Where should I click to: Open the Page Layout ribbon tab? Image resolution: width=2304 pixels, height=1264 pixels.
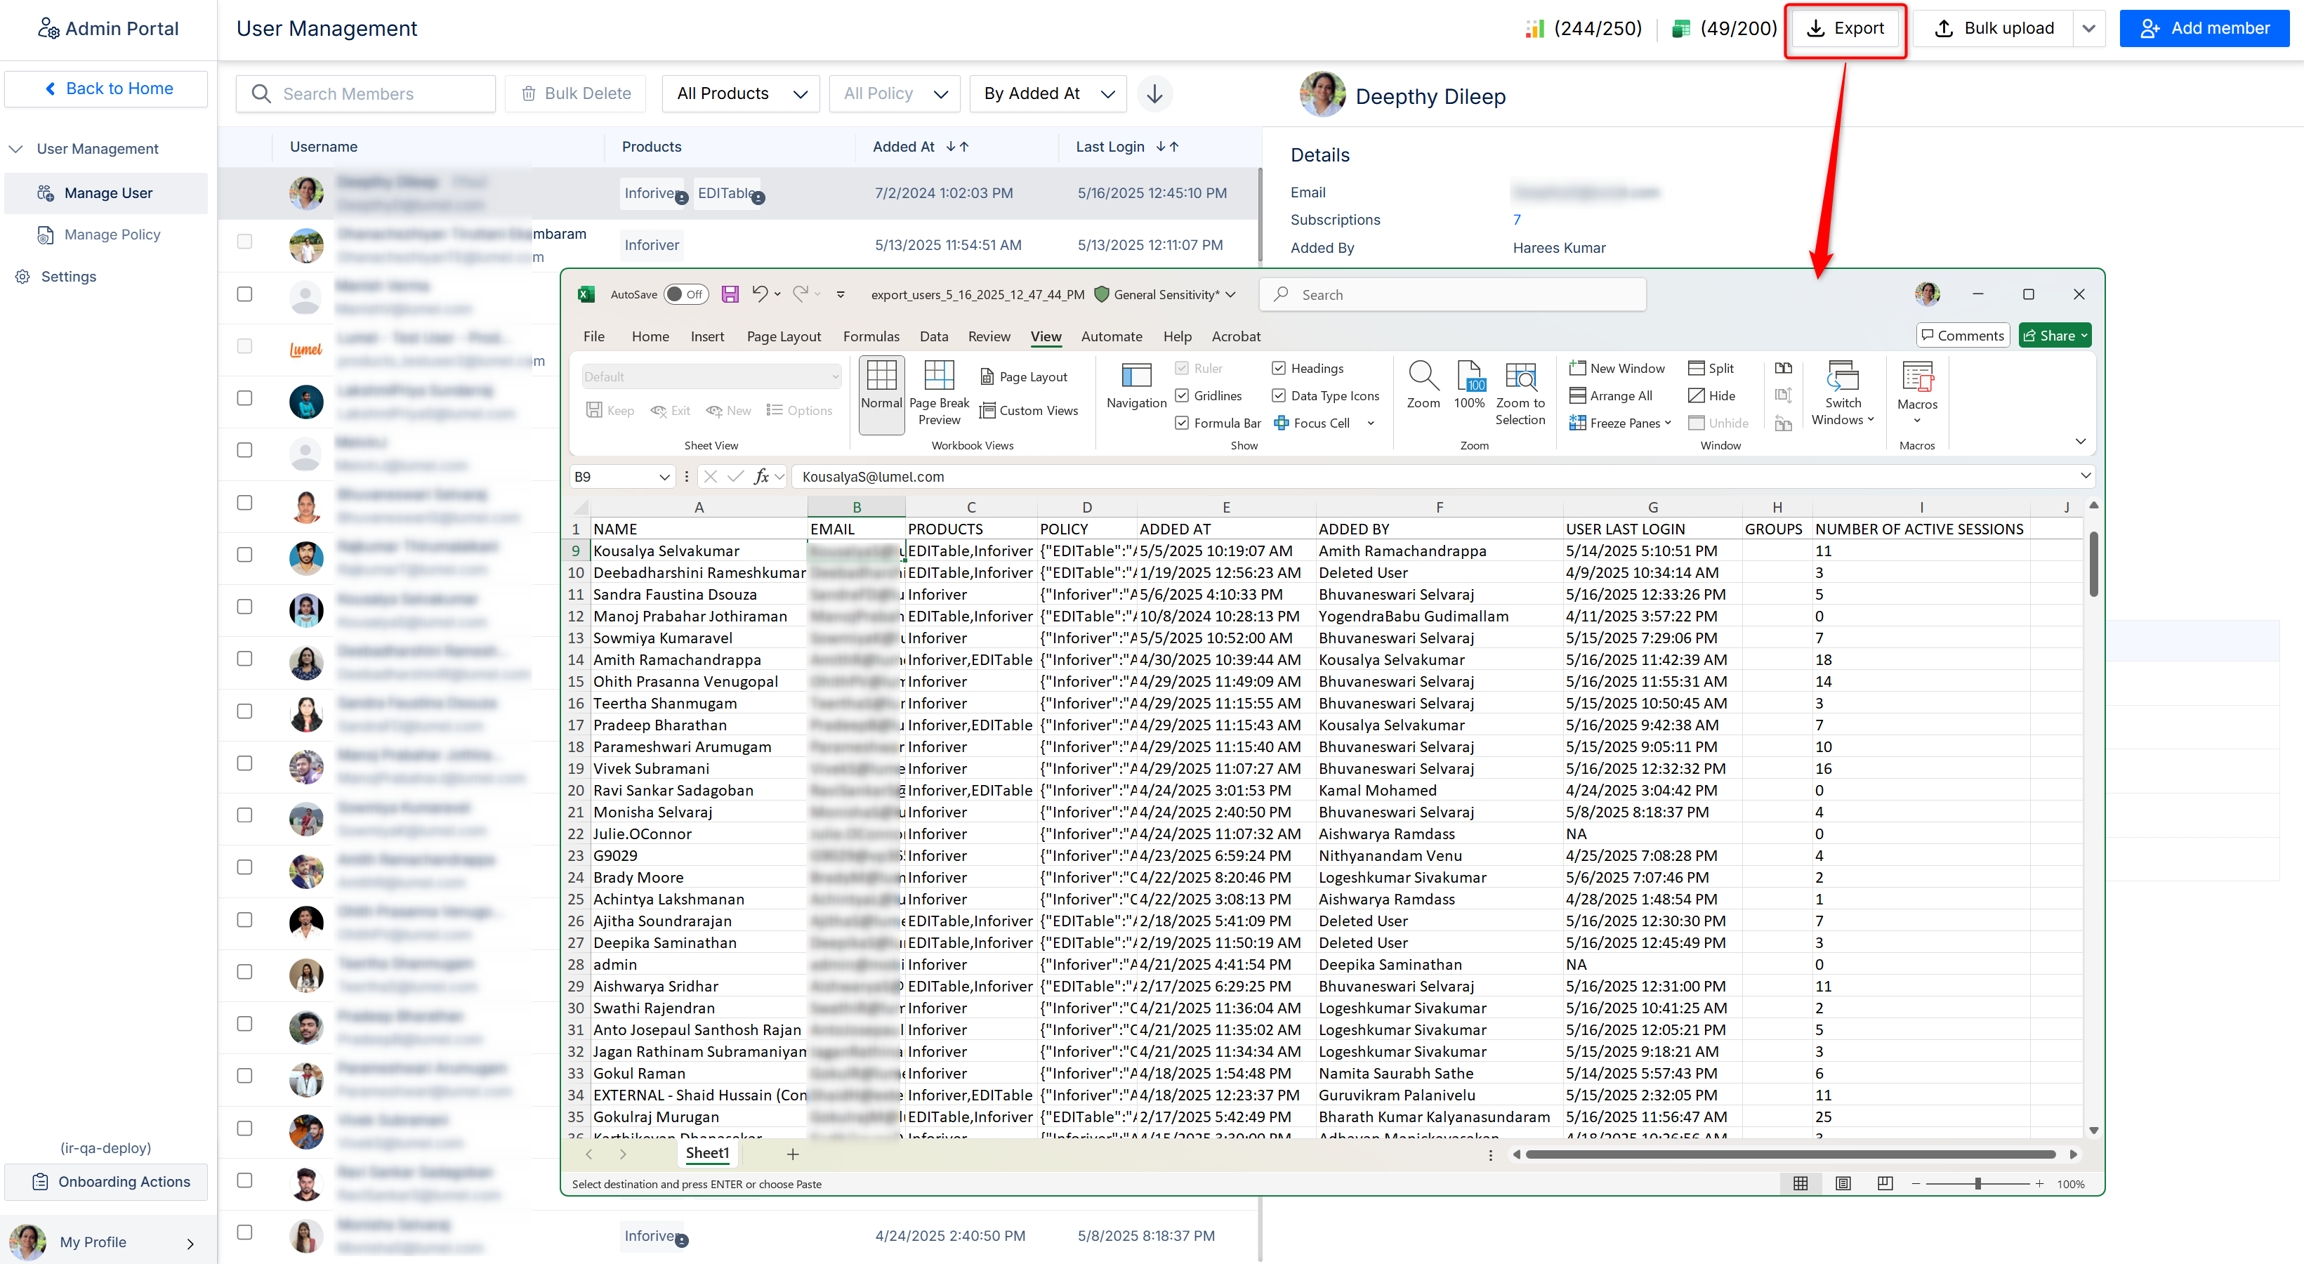783,336
